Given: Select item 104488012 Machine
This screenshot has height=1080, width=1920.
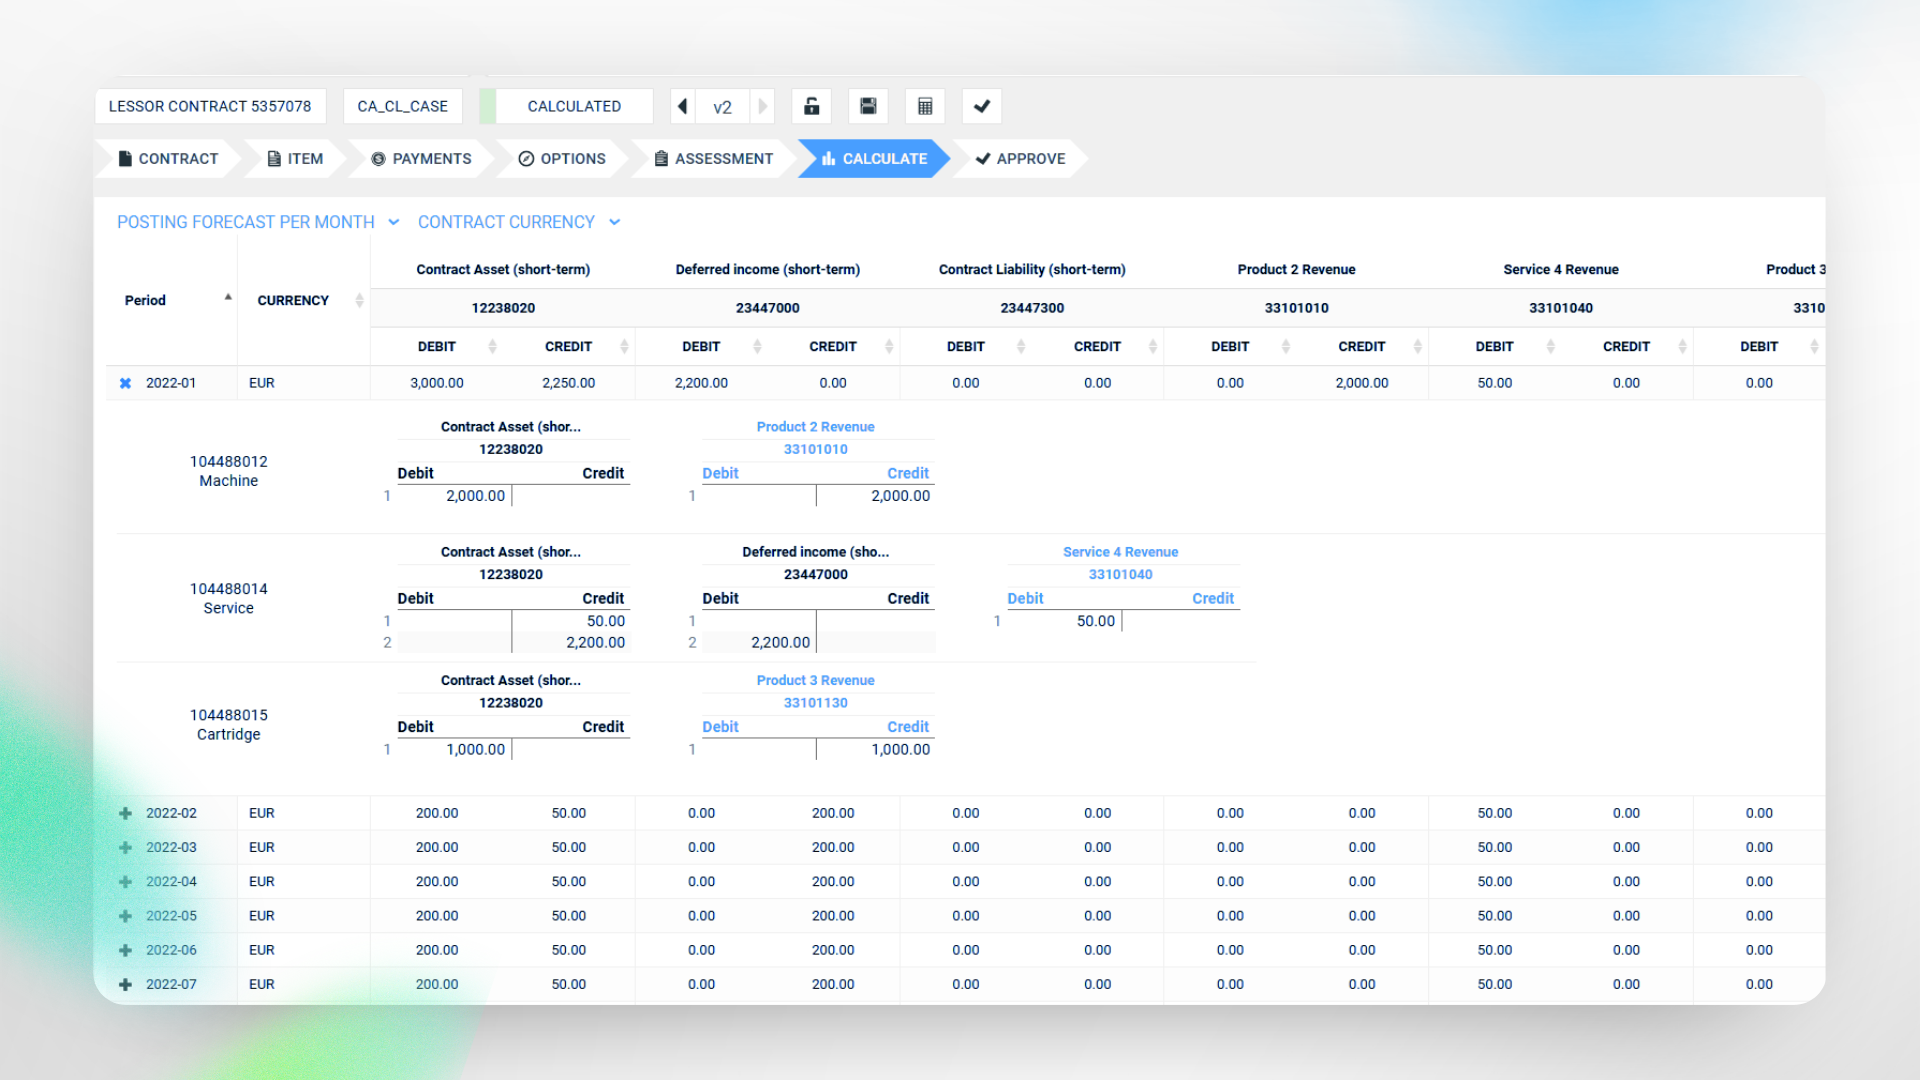Looking at the screenshot, I should [x=228, y=471].
